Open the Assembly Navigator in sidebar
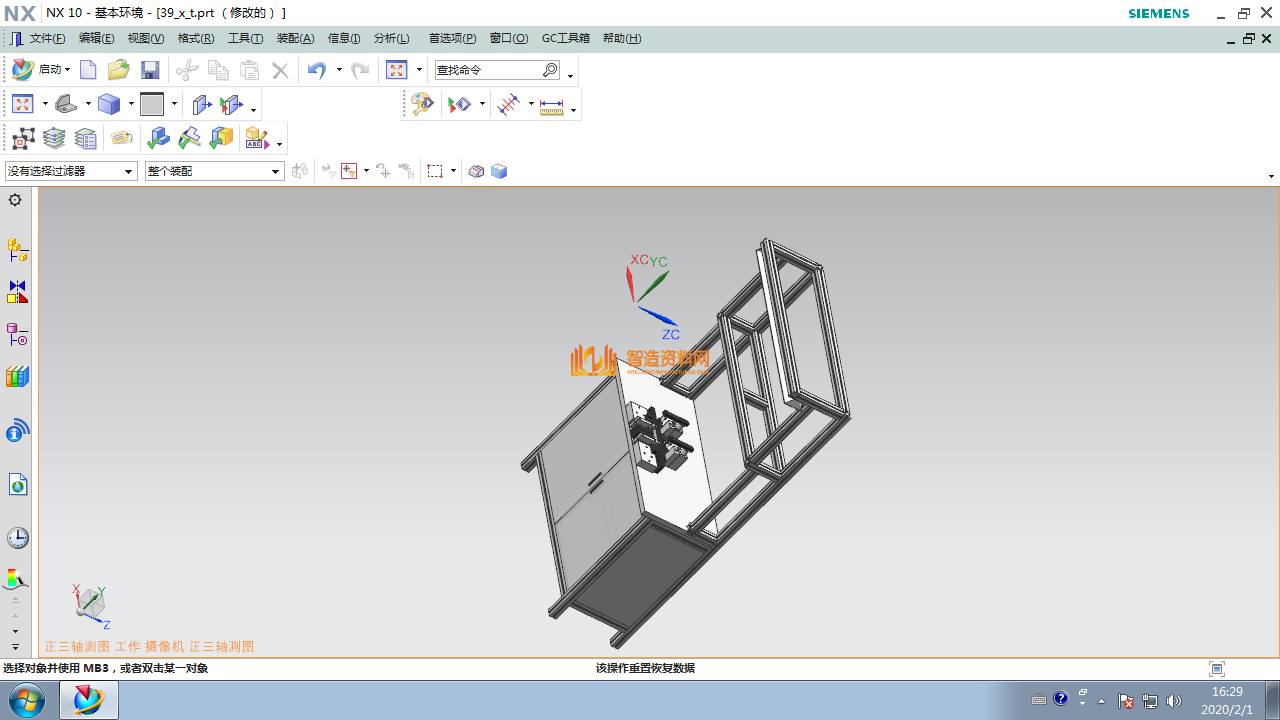 coord(17,249)
